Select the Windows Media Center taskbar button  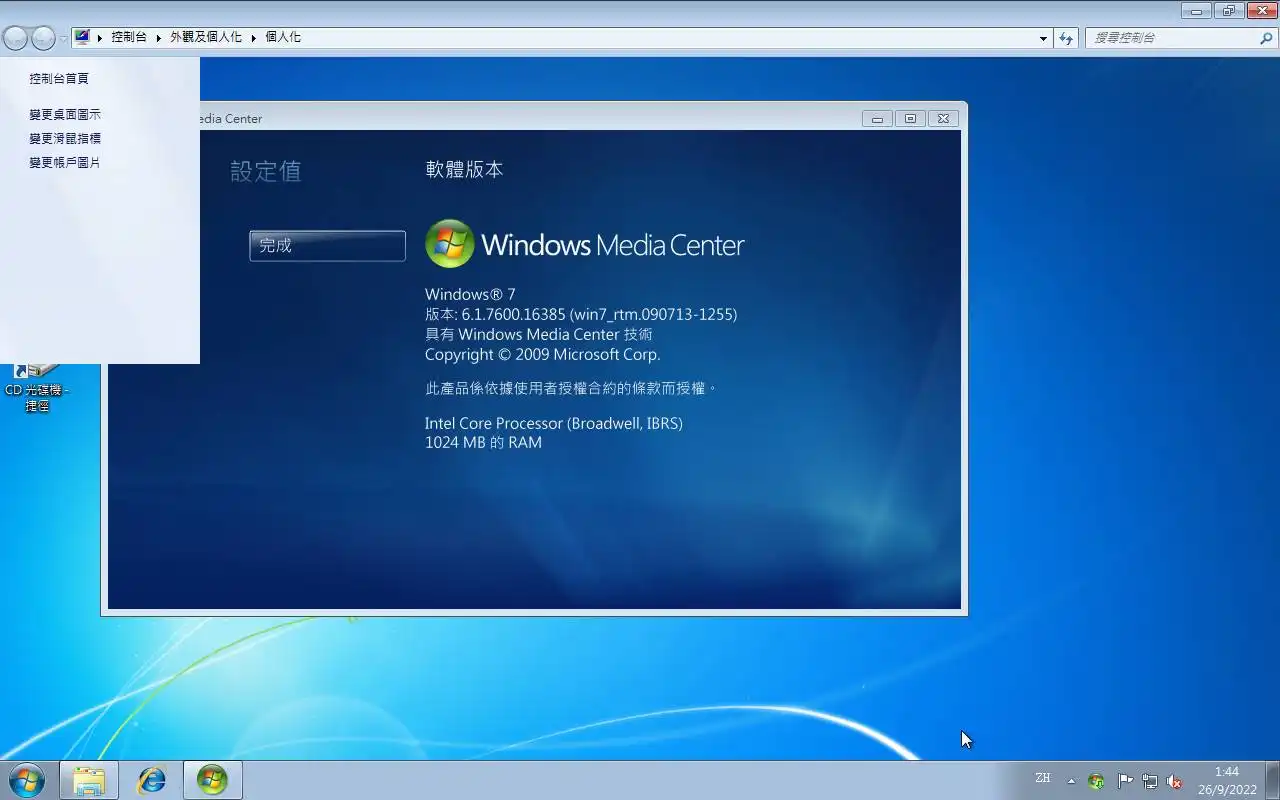tap(212, 780)
